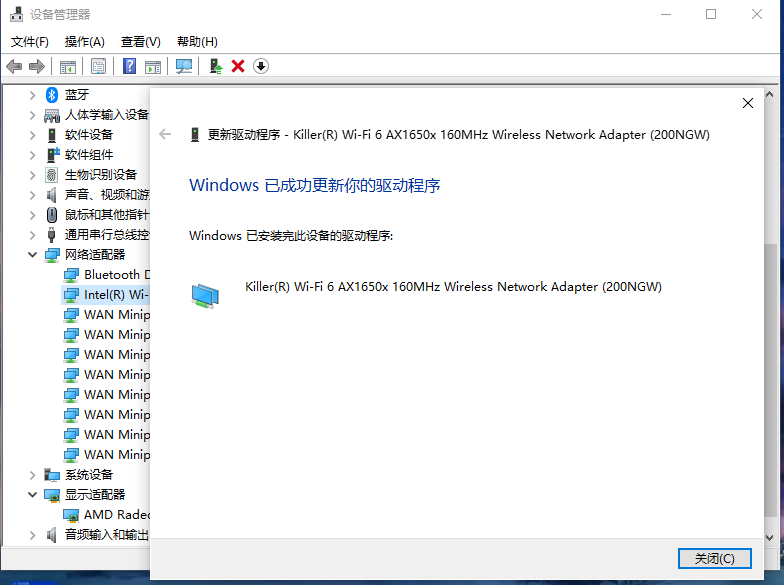The image size is (784, 585).
Task: Select the fingerprint 生物识别设备 icon
Action: (x=52, y=175)
